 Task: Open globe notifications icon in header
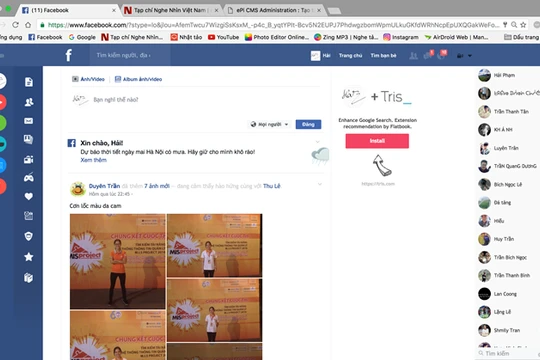(441, 55)
